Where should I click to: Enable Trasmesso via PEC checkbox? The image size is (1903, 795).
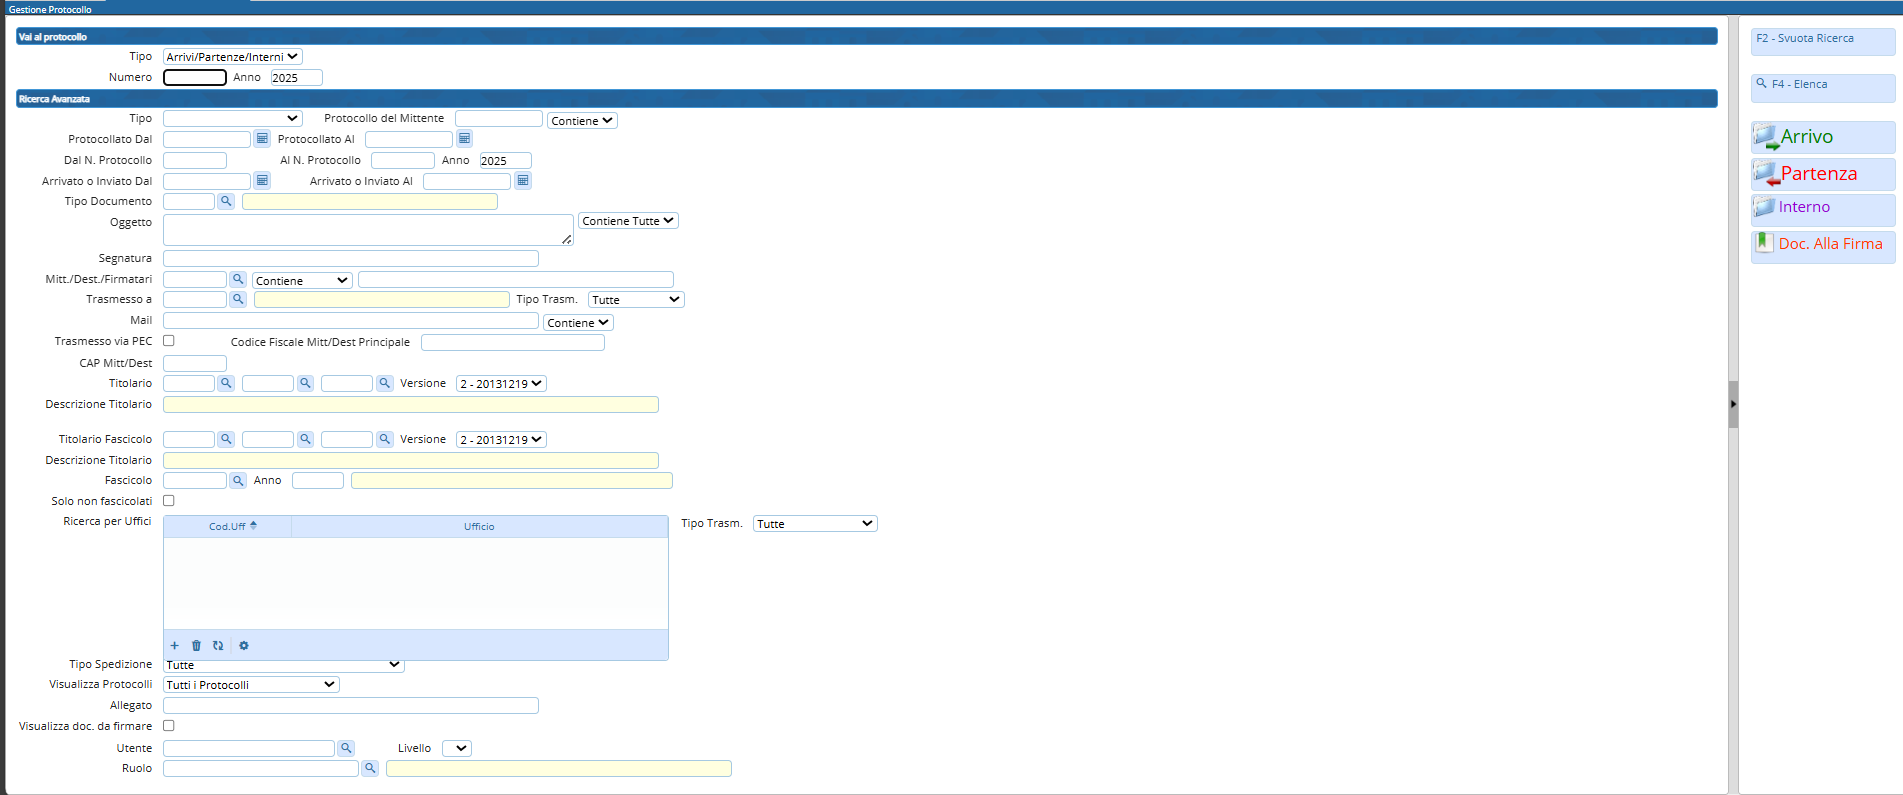click(x=169, y=341)
